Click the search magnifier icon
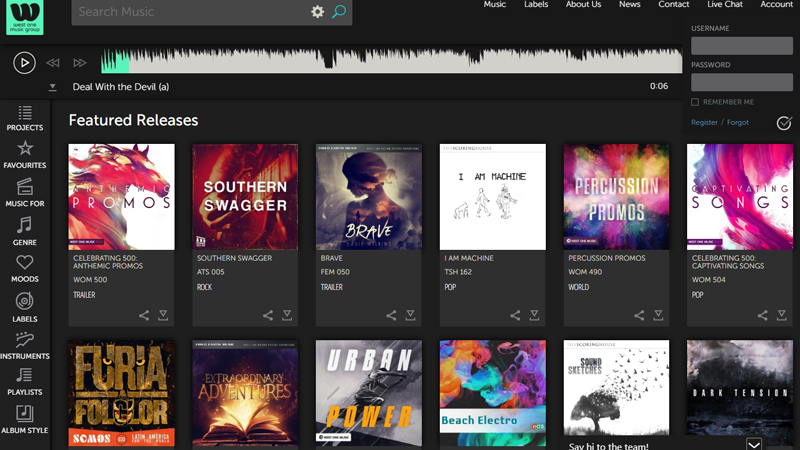The height and width of the screenshot is (450, 800). coord(339,11)
